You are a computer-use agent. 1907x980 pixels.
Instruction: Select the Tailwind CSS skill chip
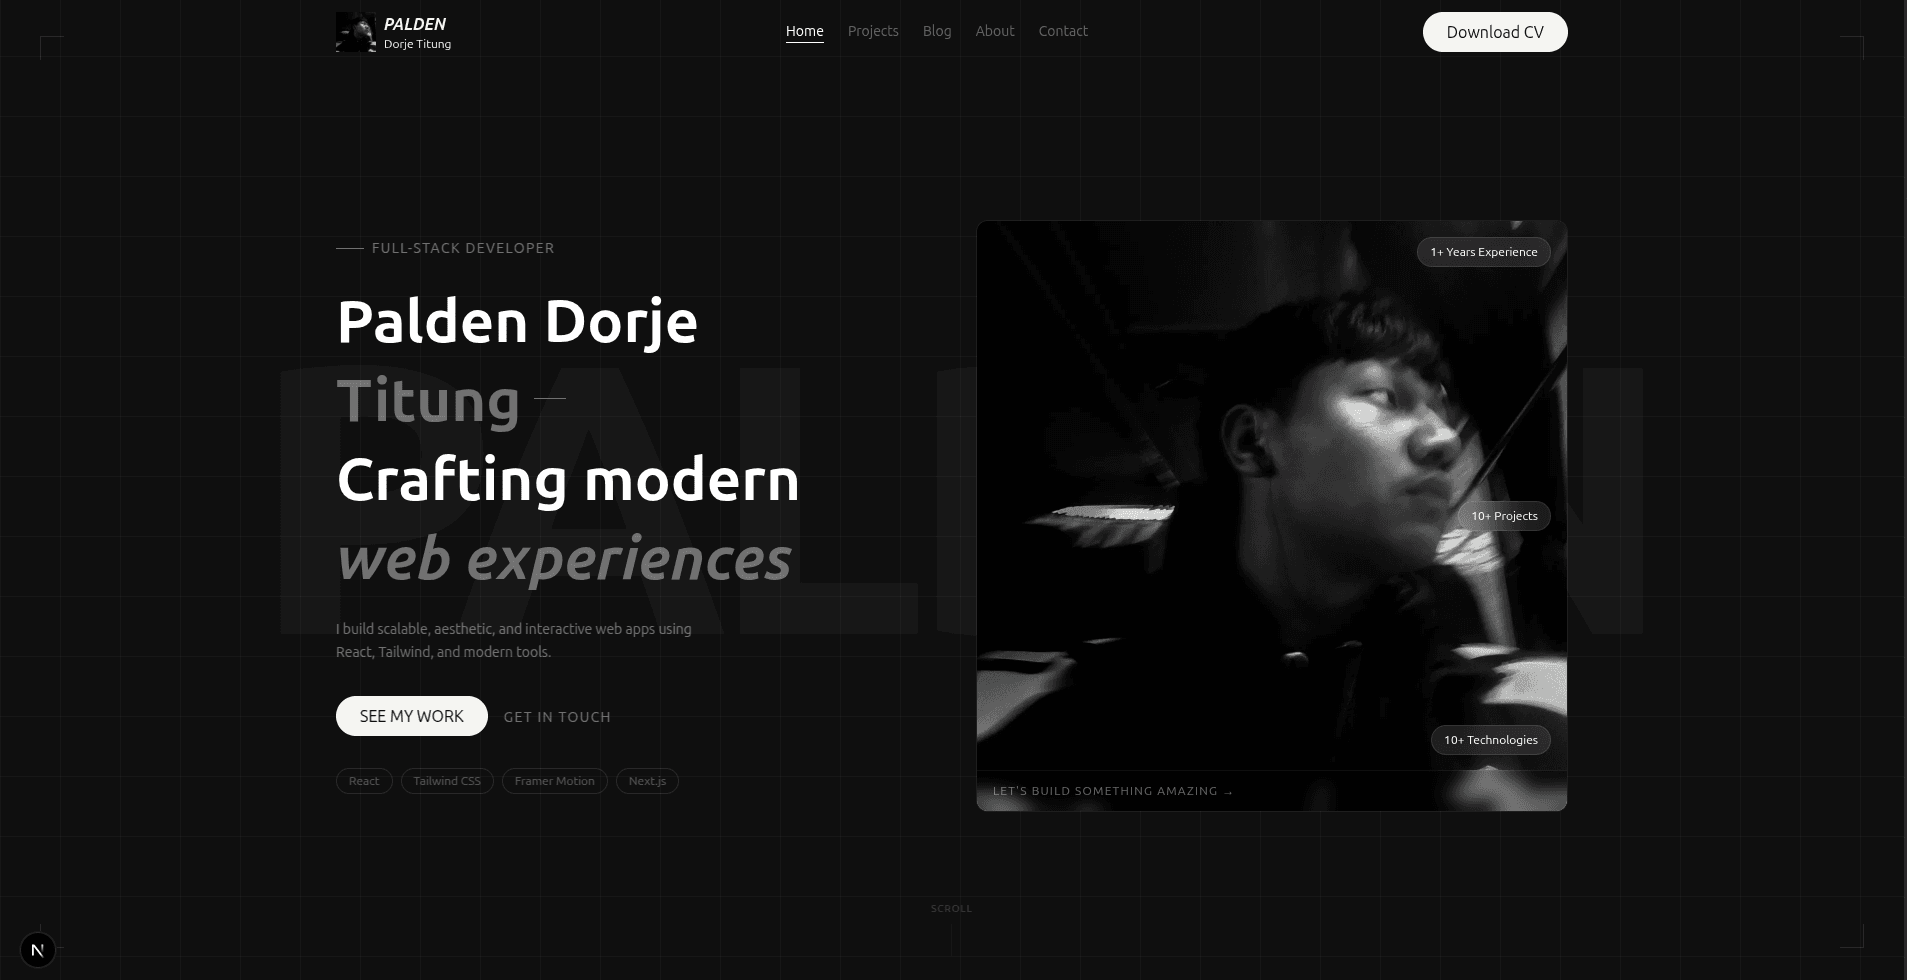pyautogui.click(x=446, y=780)
